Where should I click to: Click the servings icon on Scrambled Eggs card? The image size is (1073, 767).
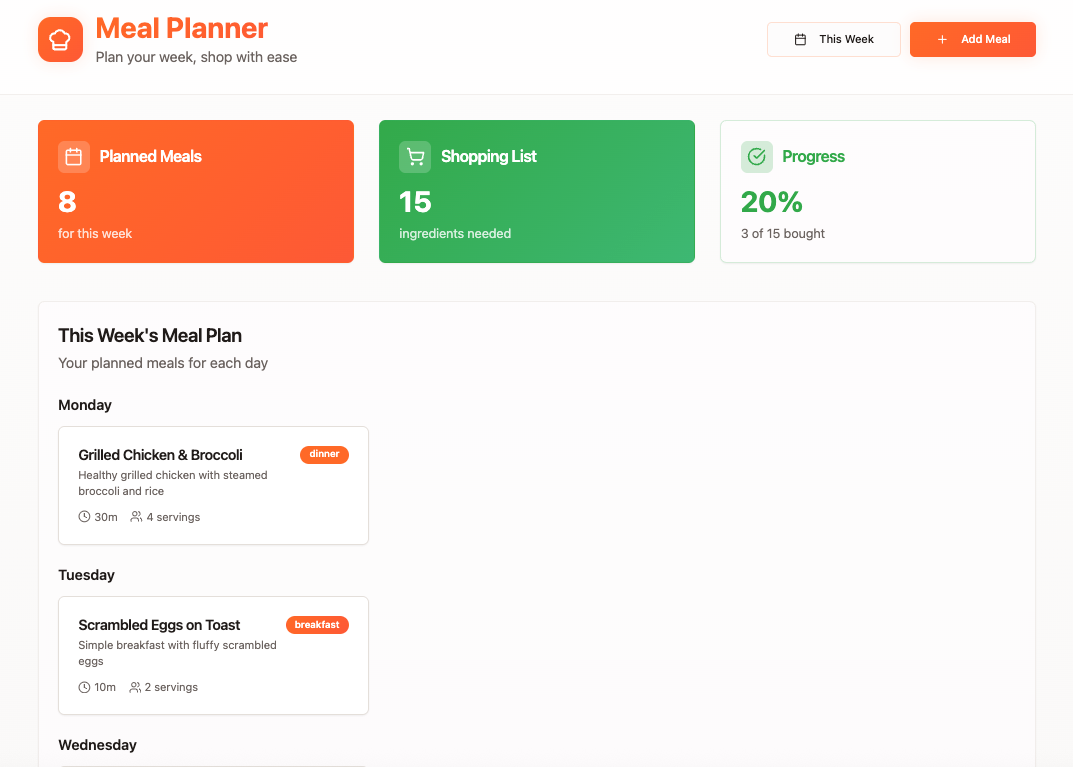(135, 687)
